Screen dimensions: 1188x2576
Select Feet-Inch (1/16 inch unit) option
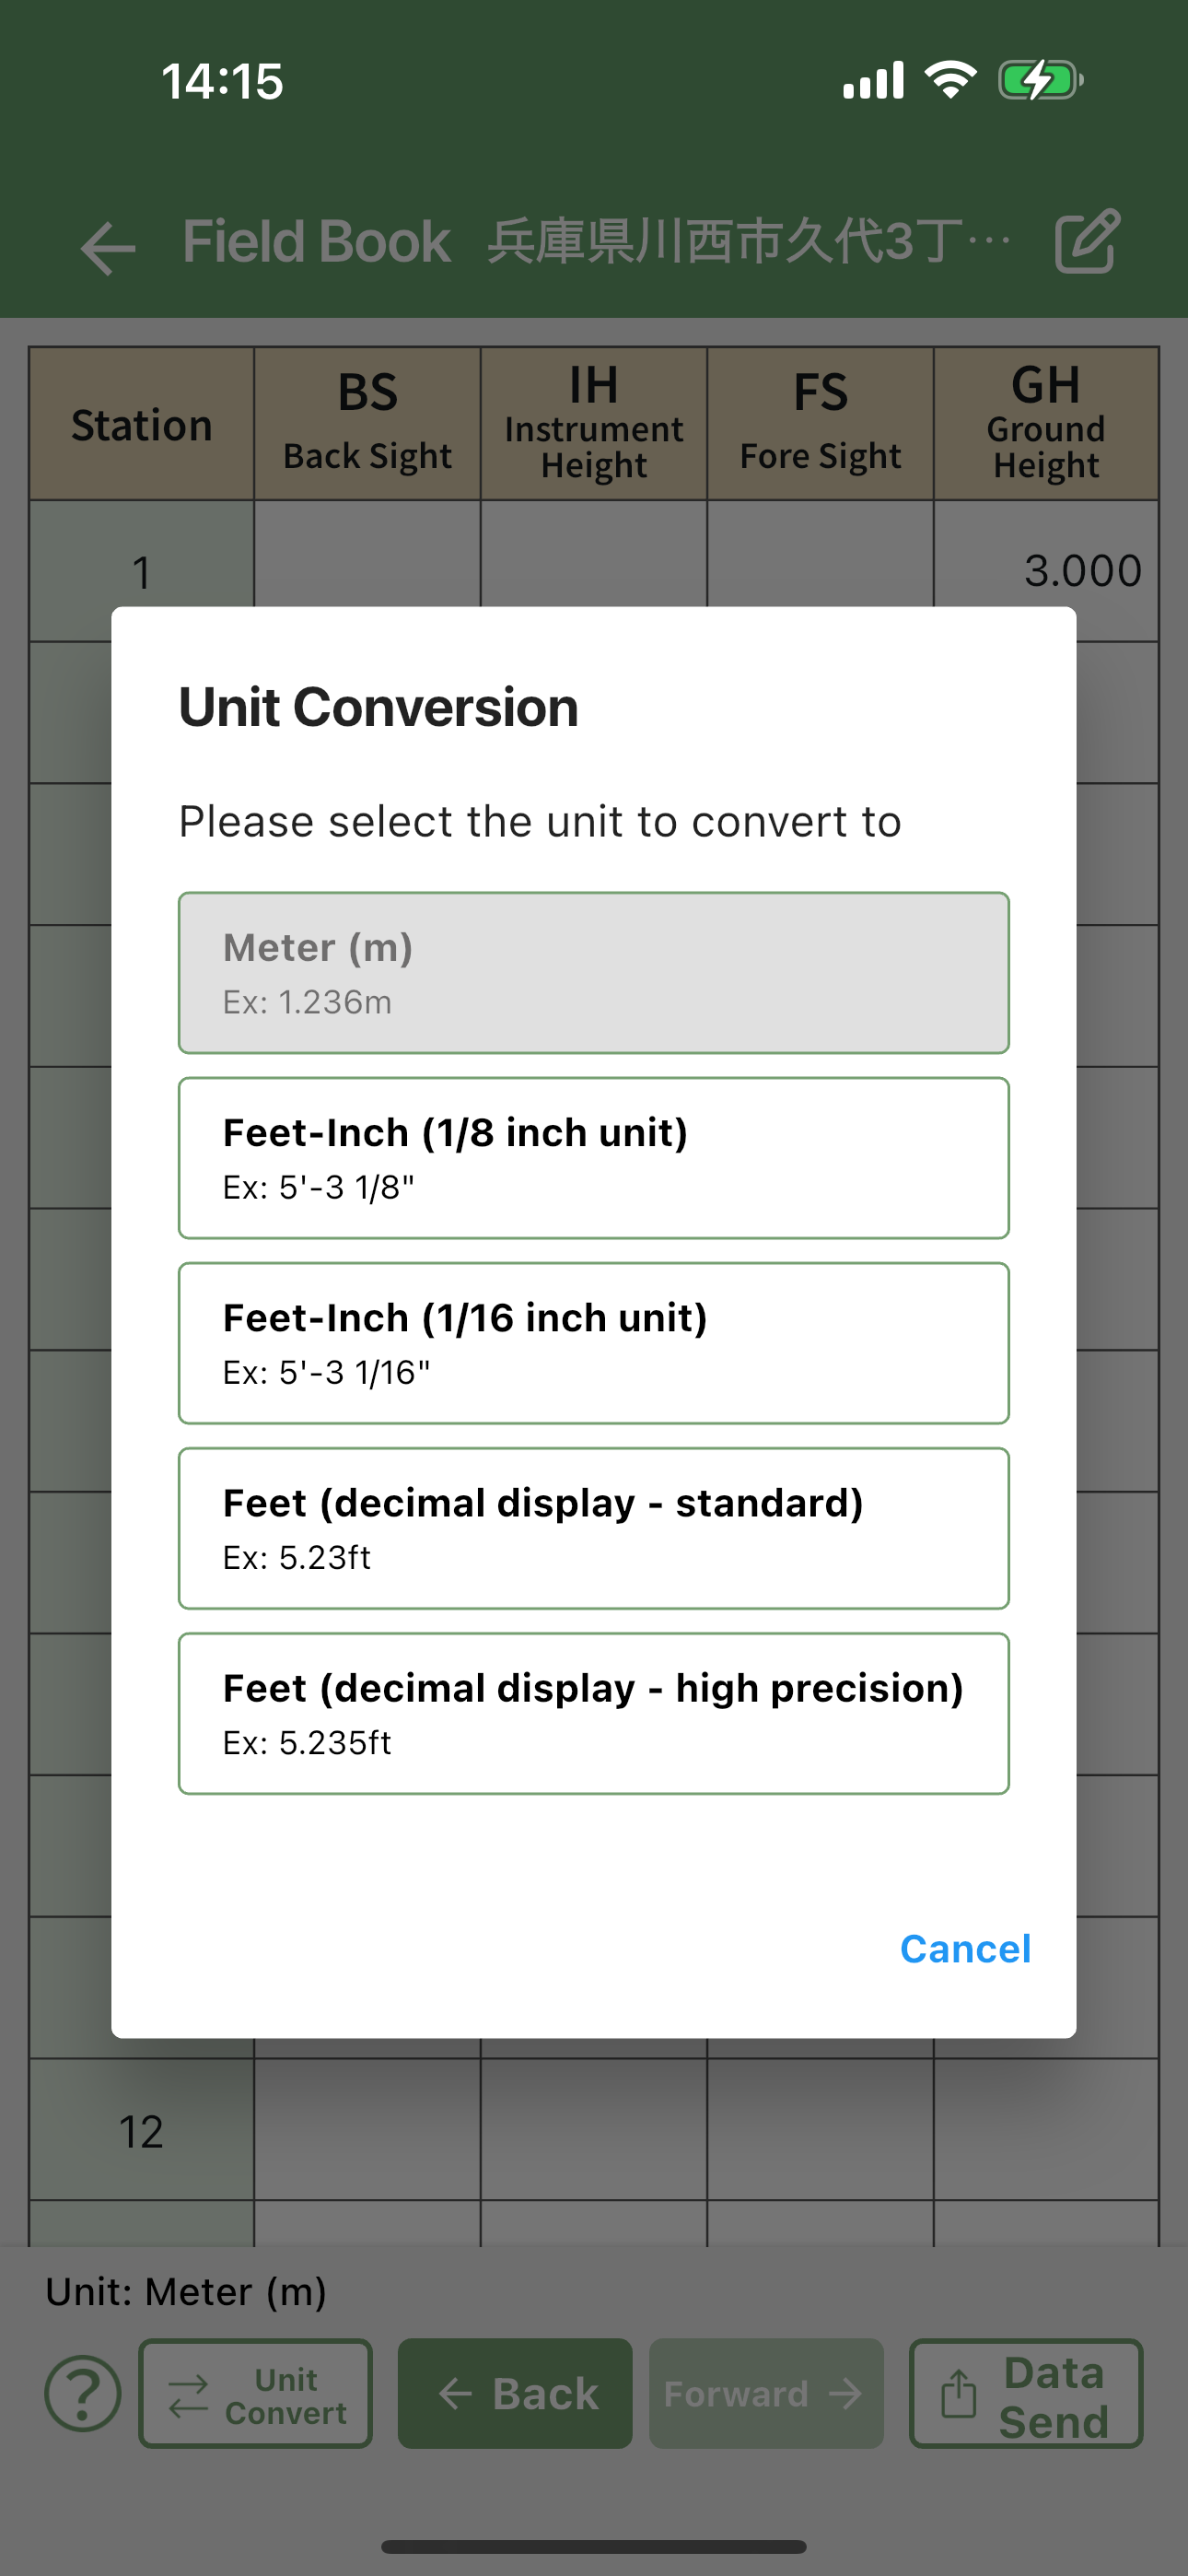point(594,1343)
